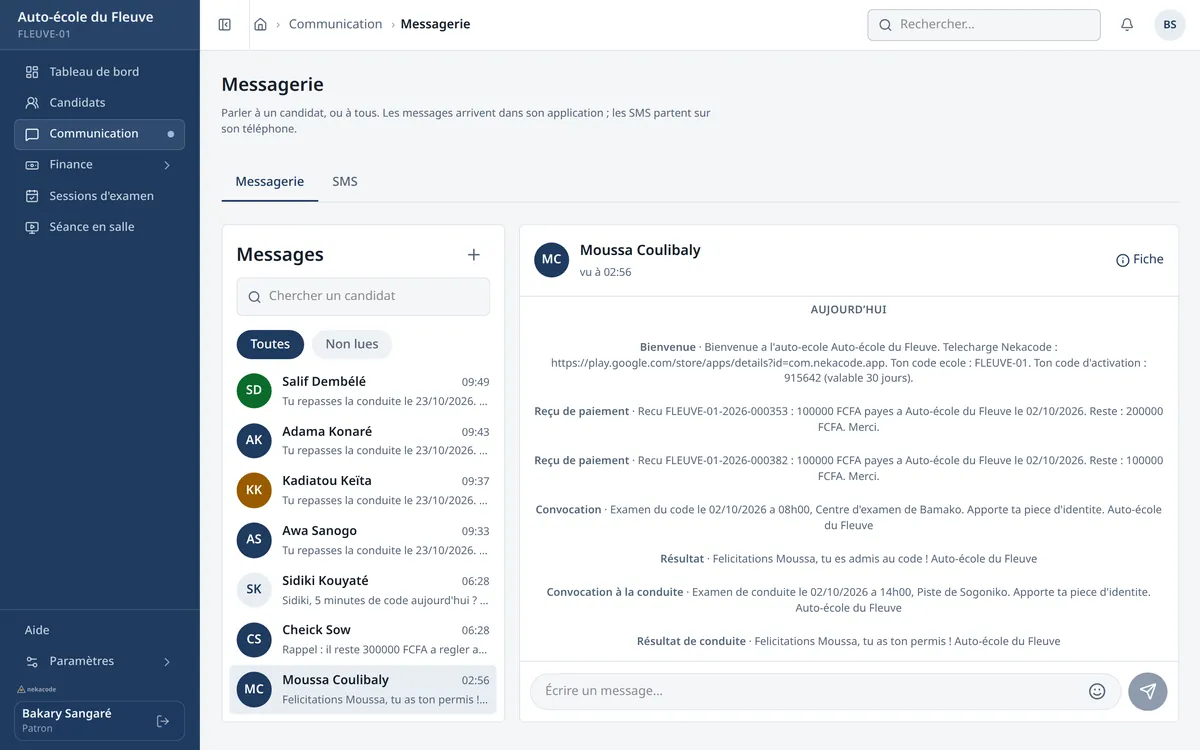
Task: Collapse the sidebar panel icon
Action: (x=225, y=25)
